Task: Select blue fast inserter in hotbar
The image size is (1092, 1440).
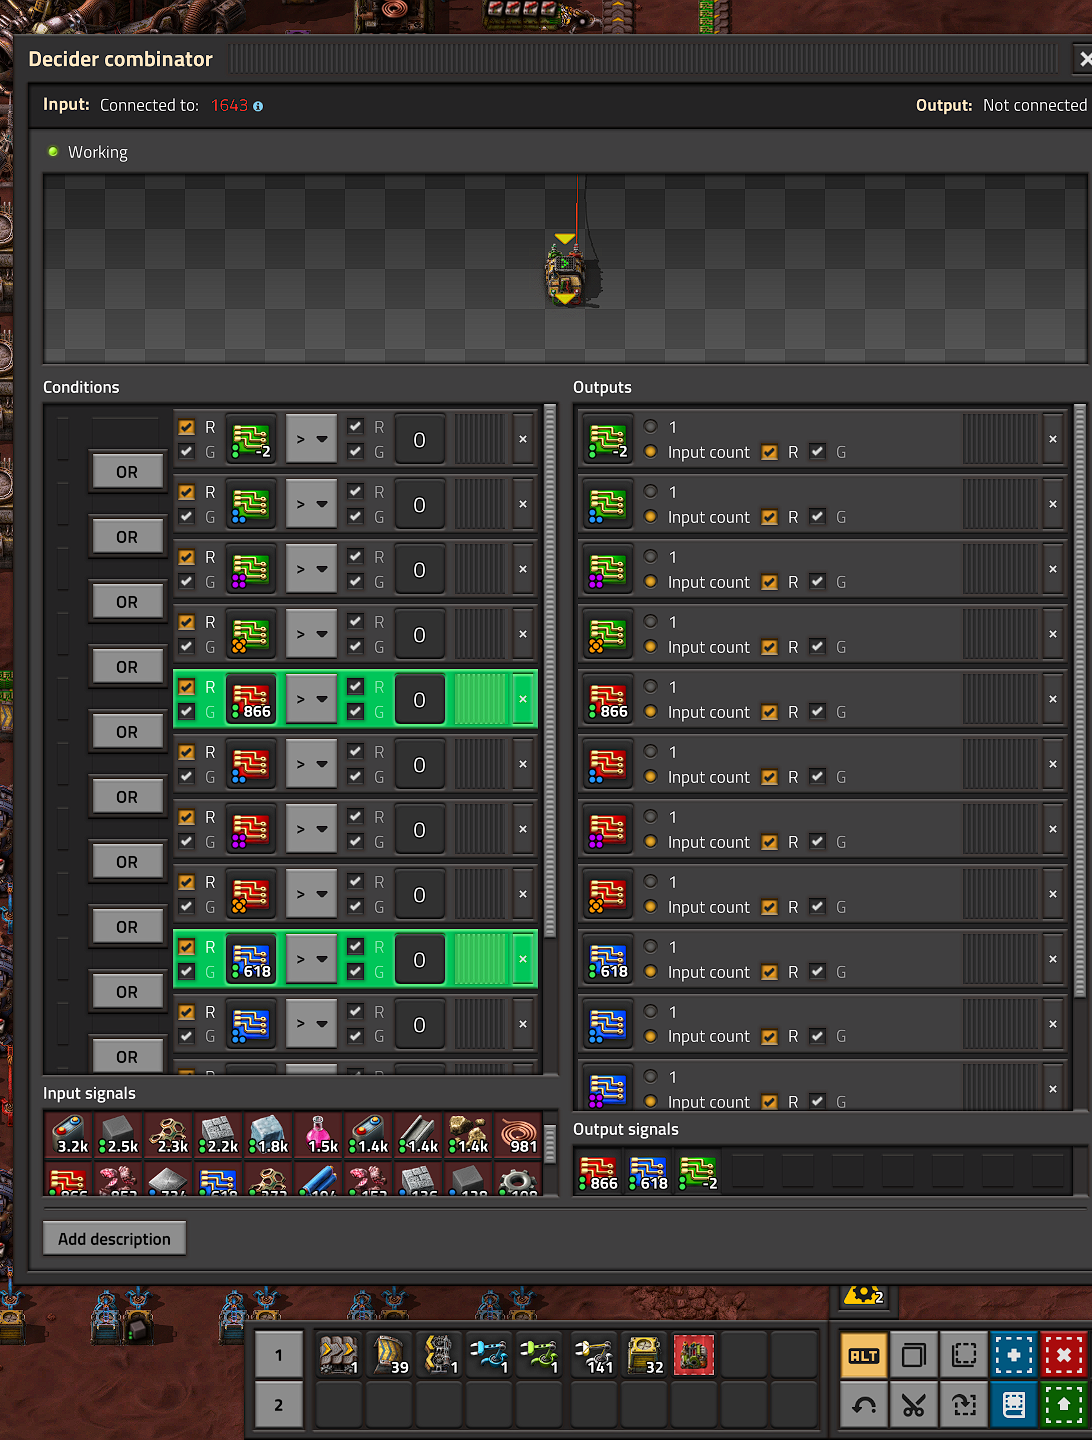Action: 491,1356
